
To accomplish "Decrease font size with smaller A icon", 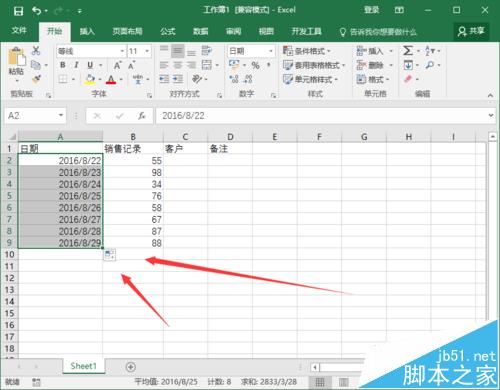I will pyautogui.click(x=132, y=65).
